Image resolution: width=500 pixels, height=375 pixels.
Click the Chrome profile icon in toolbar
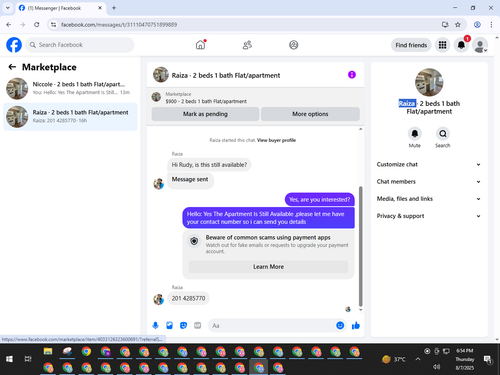point(477,25)
